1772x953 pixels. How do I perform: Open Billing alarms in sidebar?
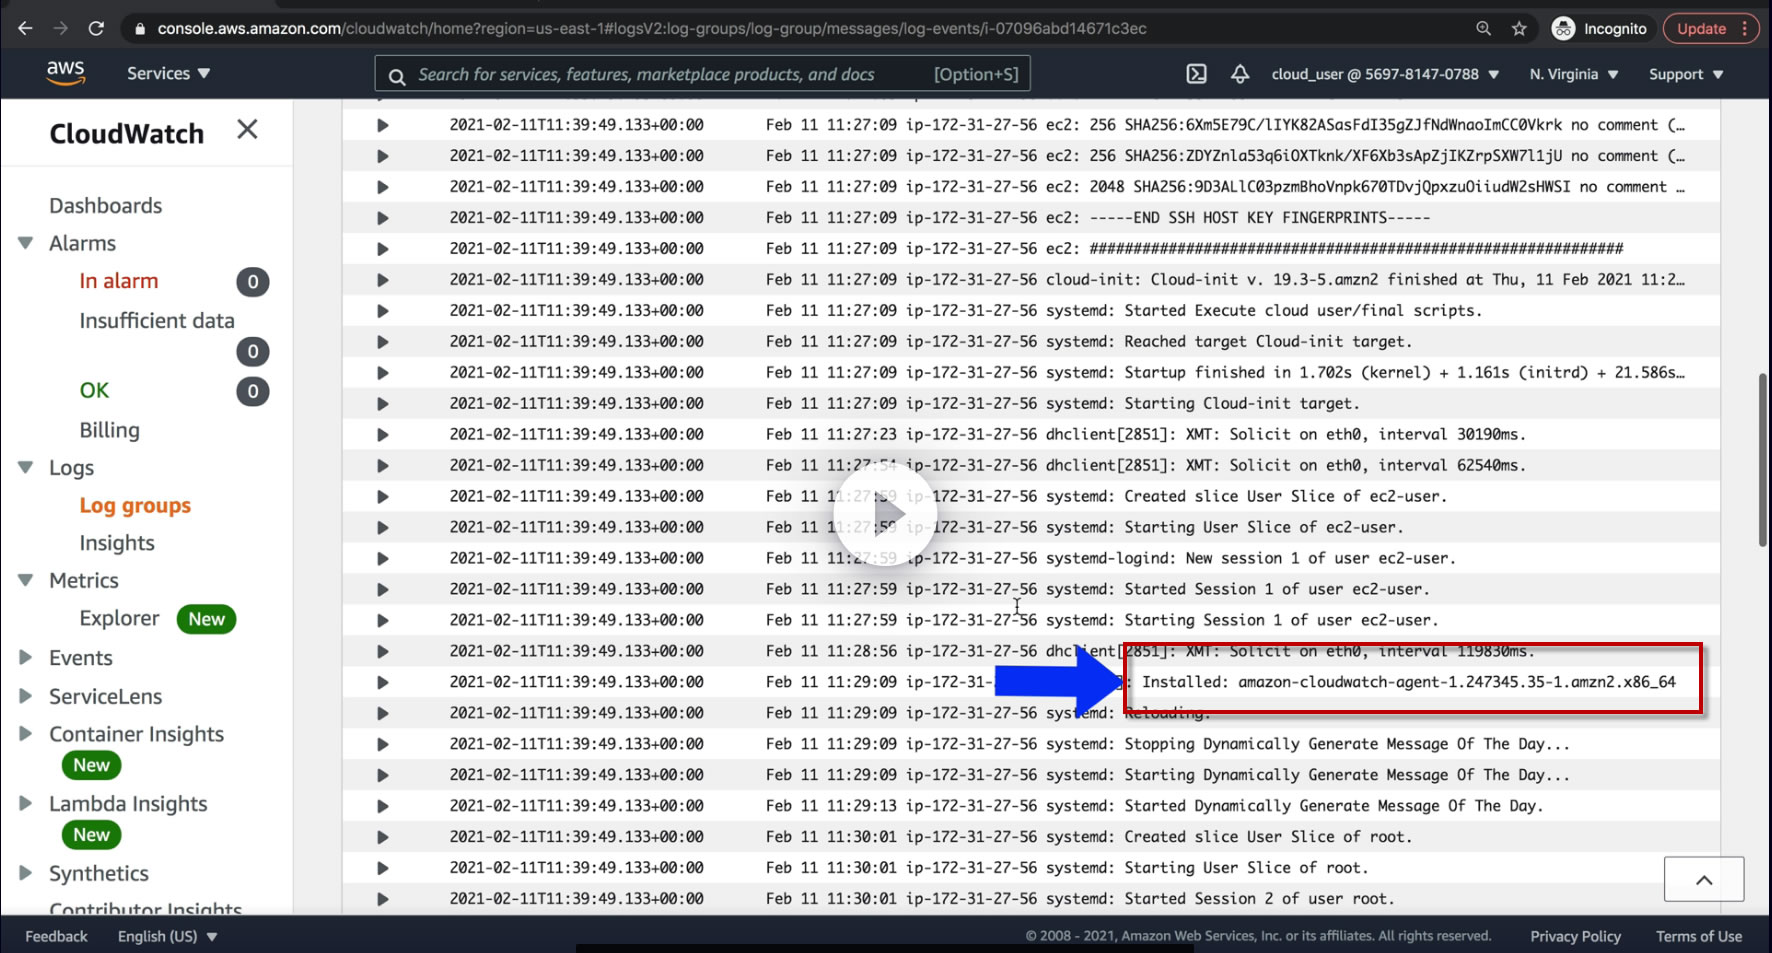coord(109,430)
